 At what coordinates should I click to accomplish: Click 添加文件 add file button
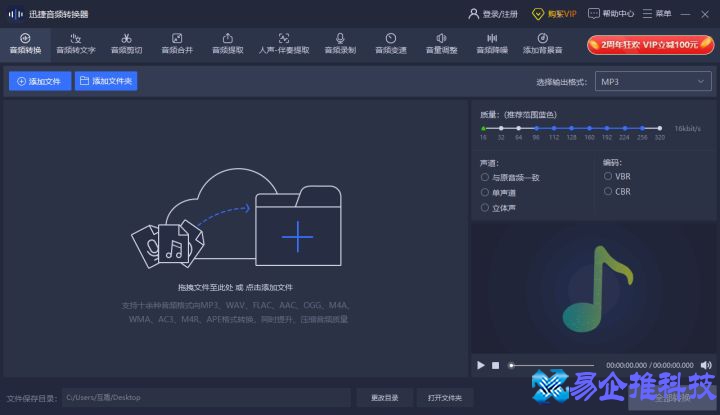pos(39,81)
